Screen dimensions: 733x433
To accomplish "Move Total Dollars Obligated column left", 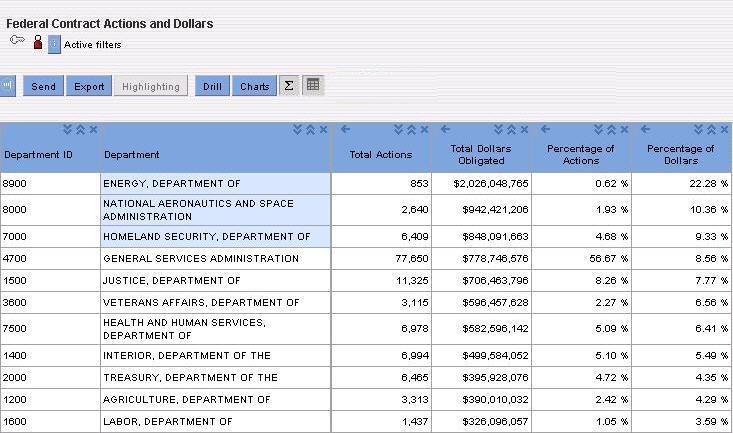I will click(446, 129).
